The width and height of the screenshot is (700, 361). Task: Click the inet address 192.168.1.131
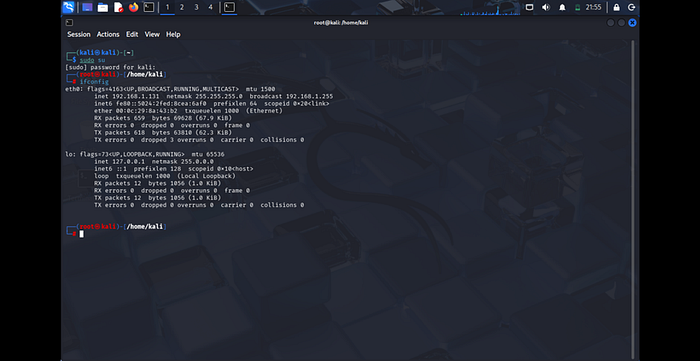coord(137,96)
